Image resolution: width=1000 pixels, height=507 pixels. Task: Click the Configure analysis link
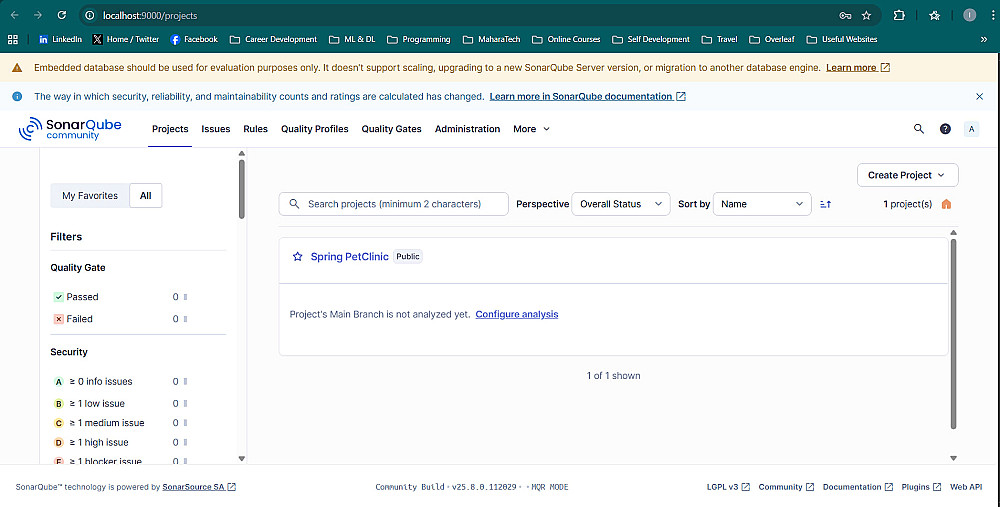coord(517,314)
